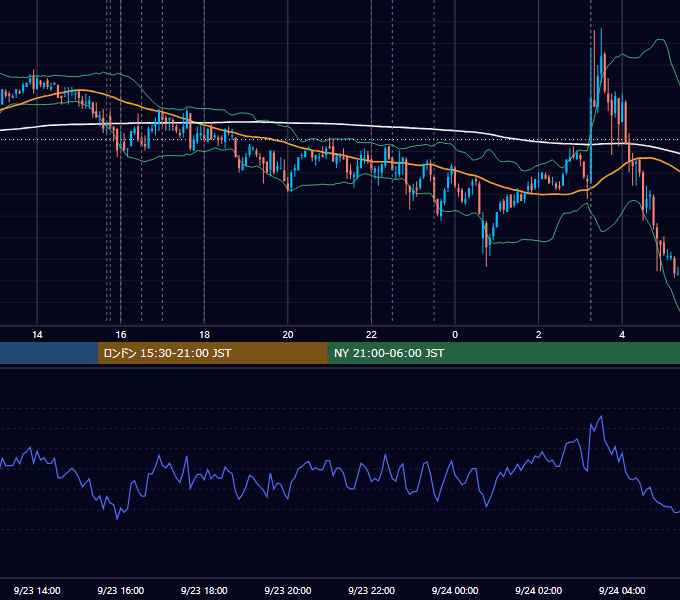Click the hour 4 axis tick label
This screenshot has height=600, width=680.
pos(622,335)
